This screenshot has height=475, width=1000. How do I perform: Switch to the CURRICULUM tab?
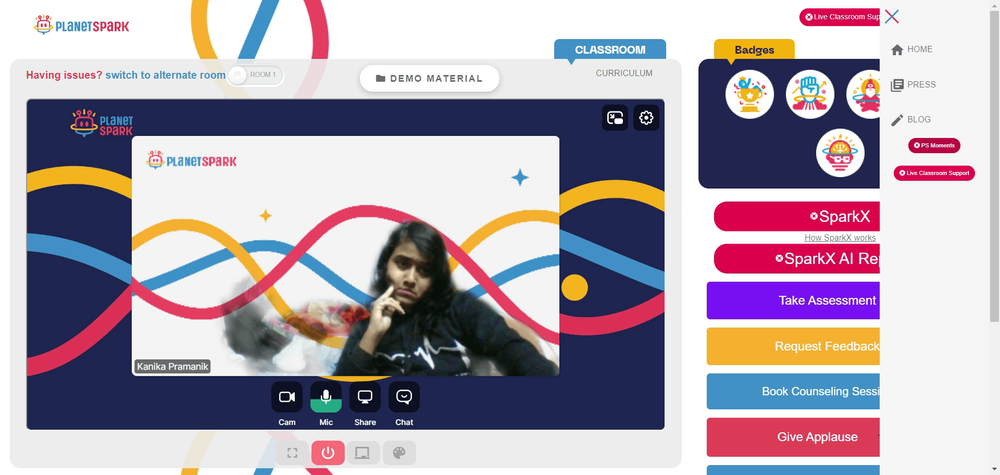[x=624, y=73]
